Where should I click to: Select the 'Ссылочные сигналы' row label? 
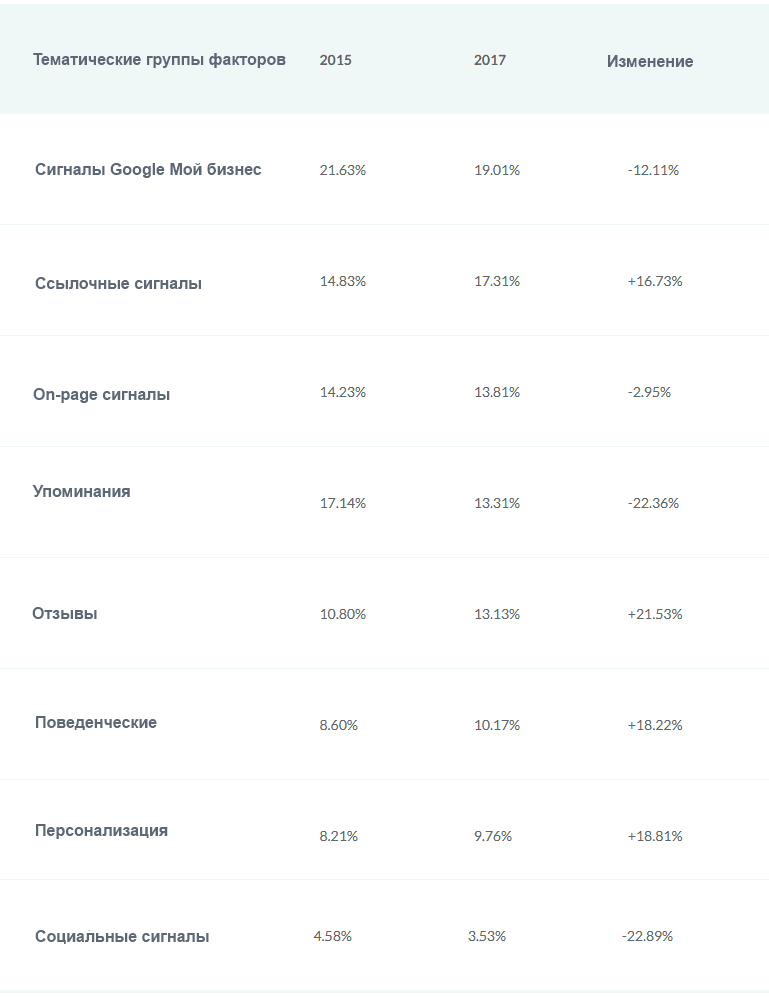(x=118, y=284)
